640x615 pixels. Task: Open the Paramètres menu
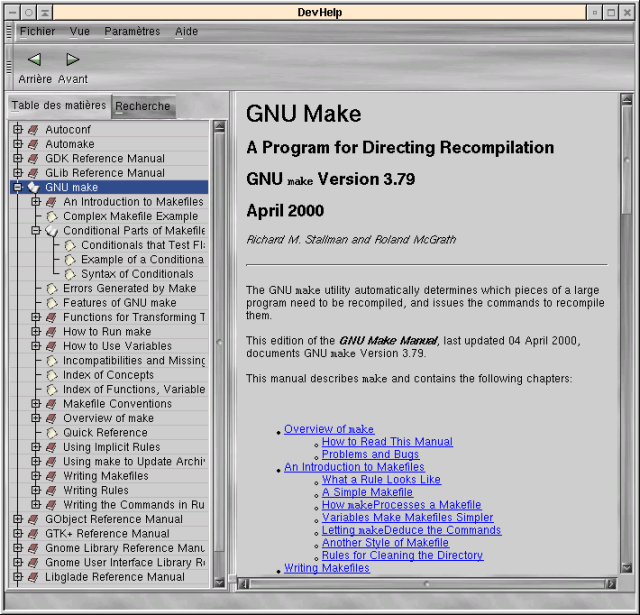(132, 31)
